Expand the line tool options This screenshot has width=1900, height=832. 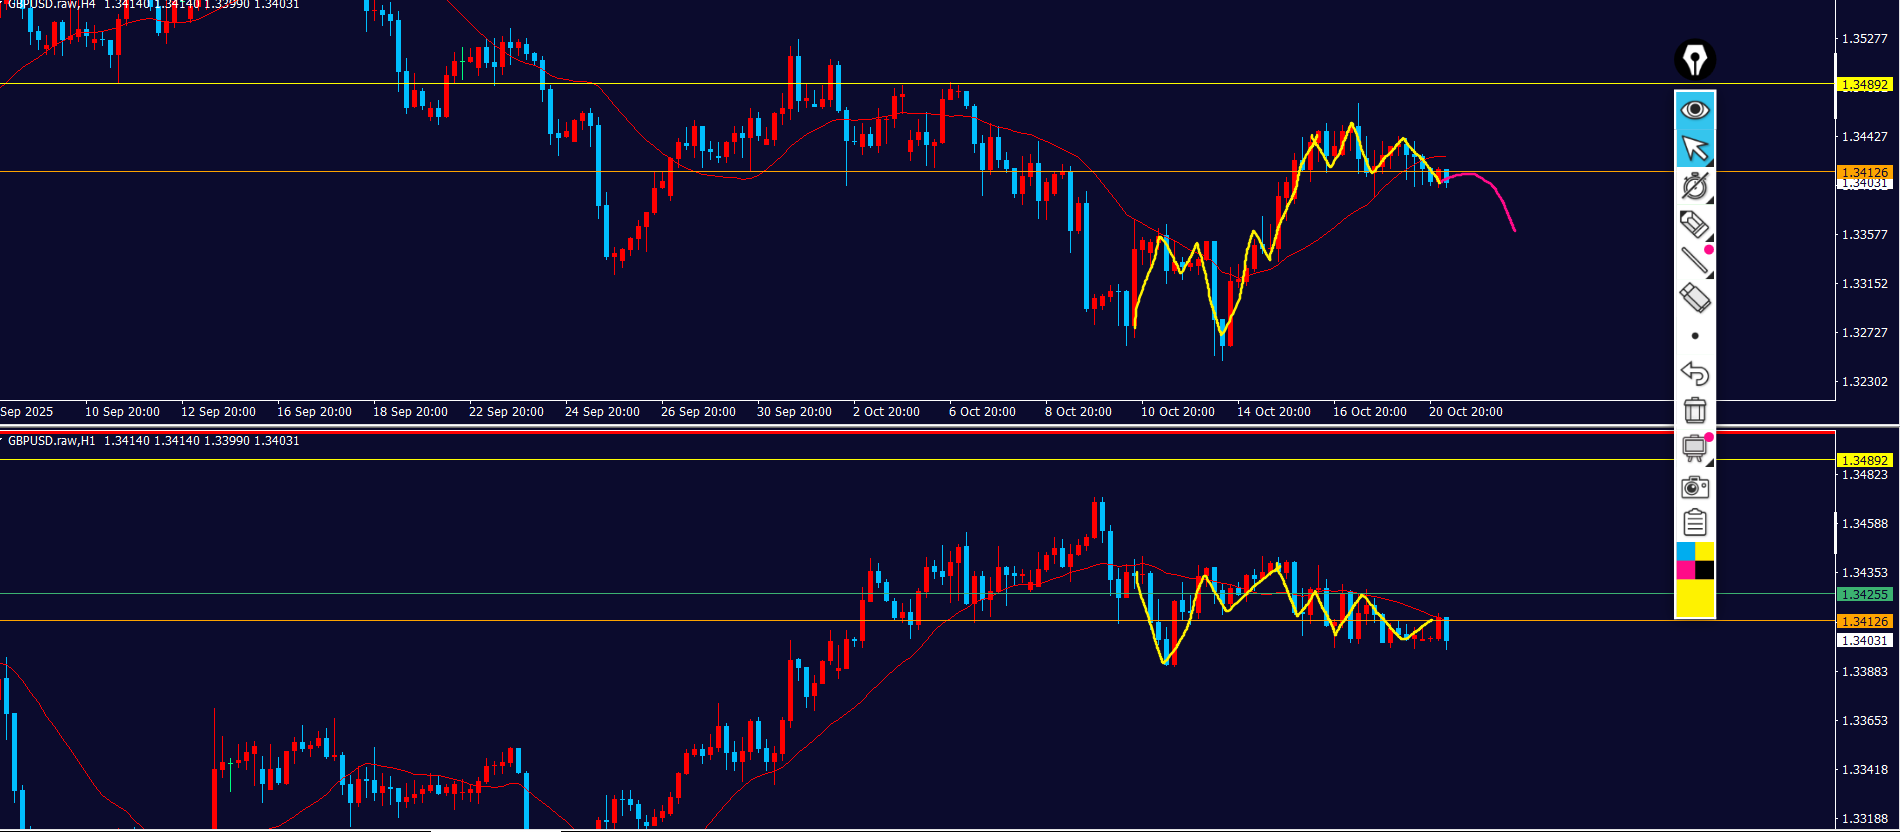[x=1694, y=261]
